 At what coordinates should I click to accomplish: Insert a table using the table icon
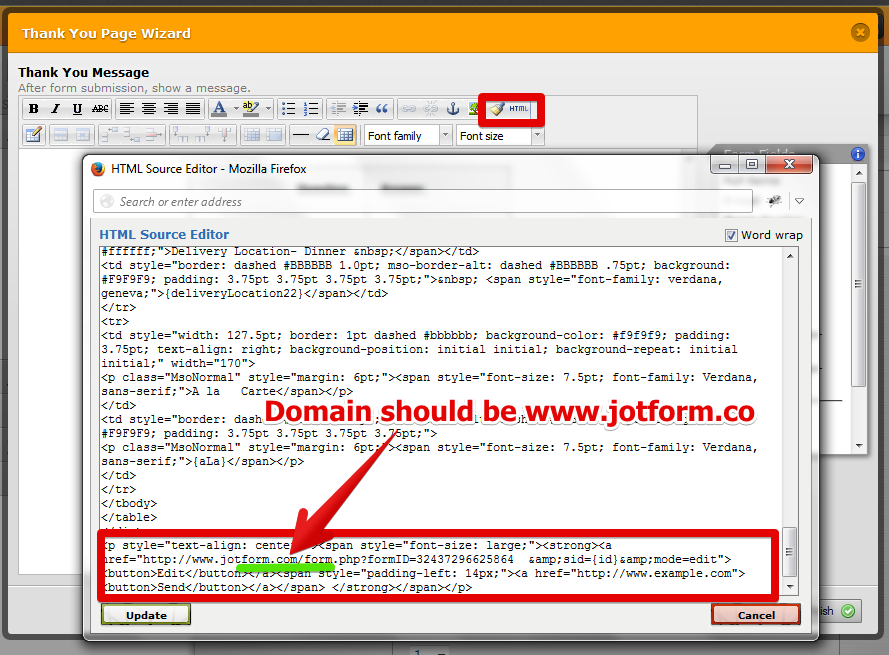coord(345,133)
